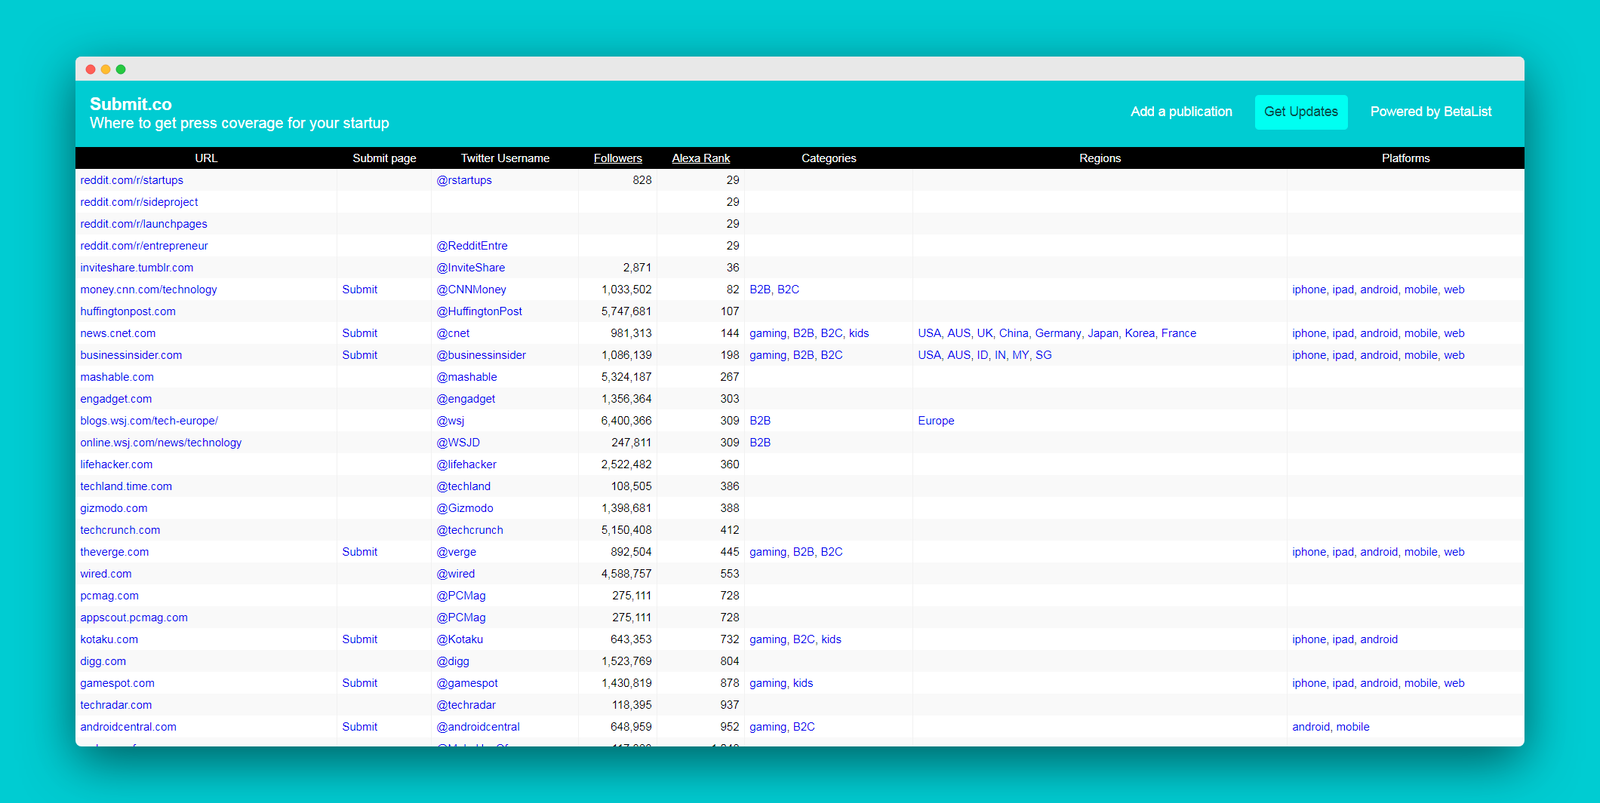Open digg.com link
The image size is (1600, 803).
[x=103, y=662]
